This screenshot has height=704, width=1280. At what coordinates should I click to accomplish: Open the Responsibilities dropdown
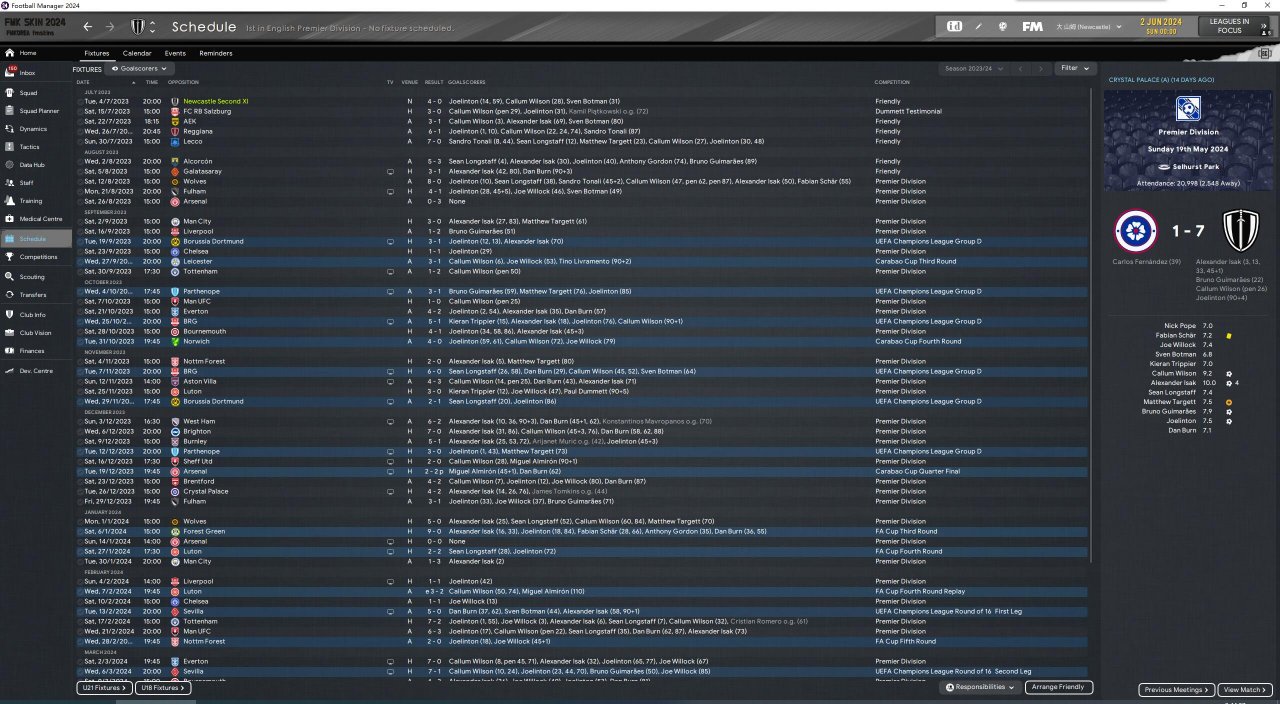point(982,688)
